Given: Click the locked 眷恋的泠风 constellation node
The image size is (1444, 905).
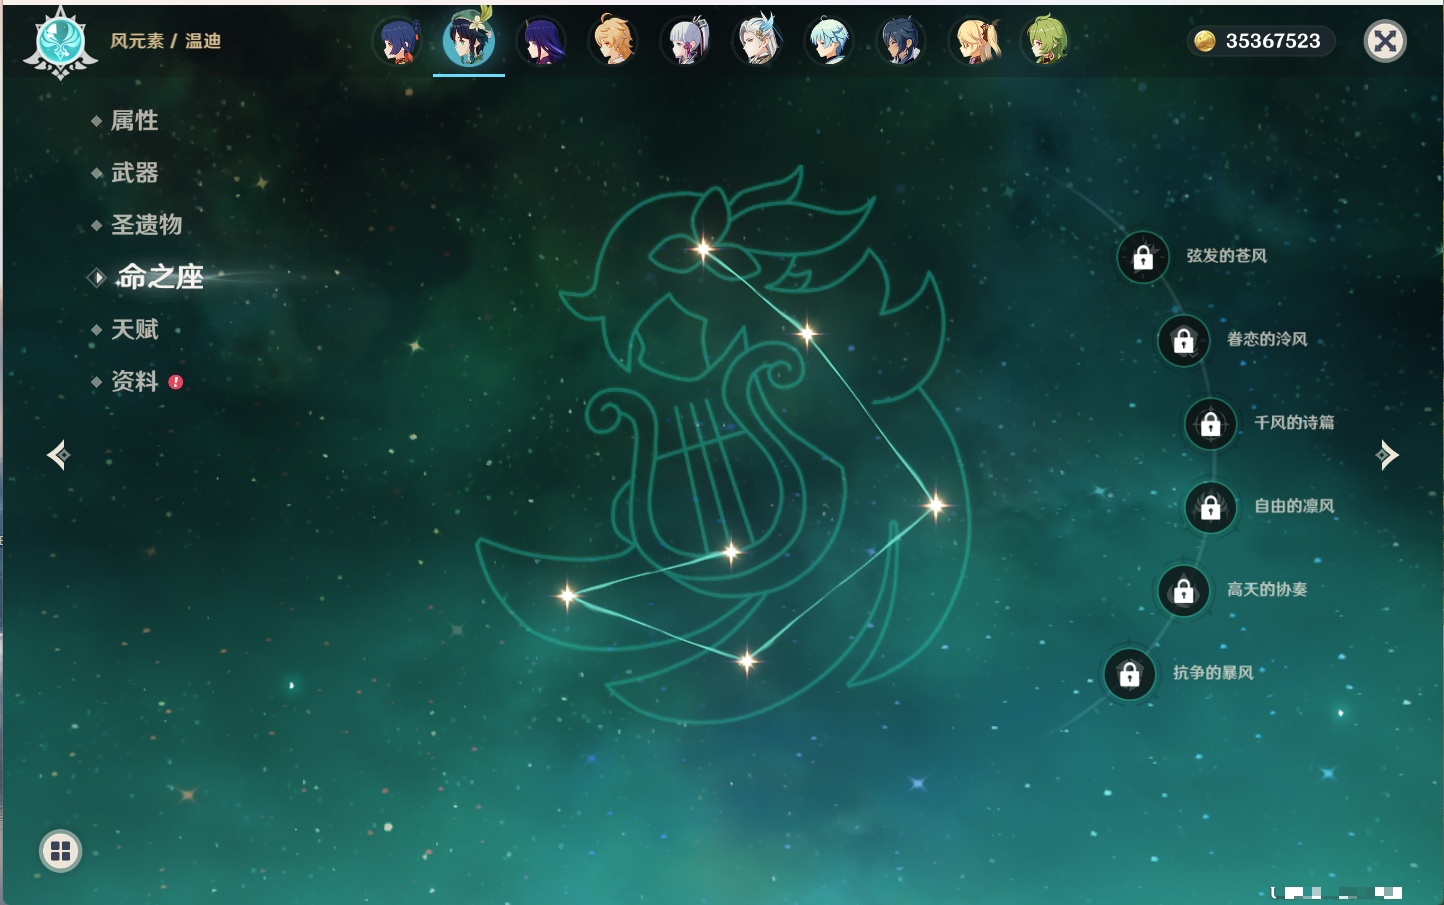Looking at the screenshot, I should (x=1183, y=341).
